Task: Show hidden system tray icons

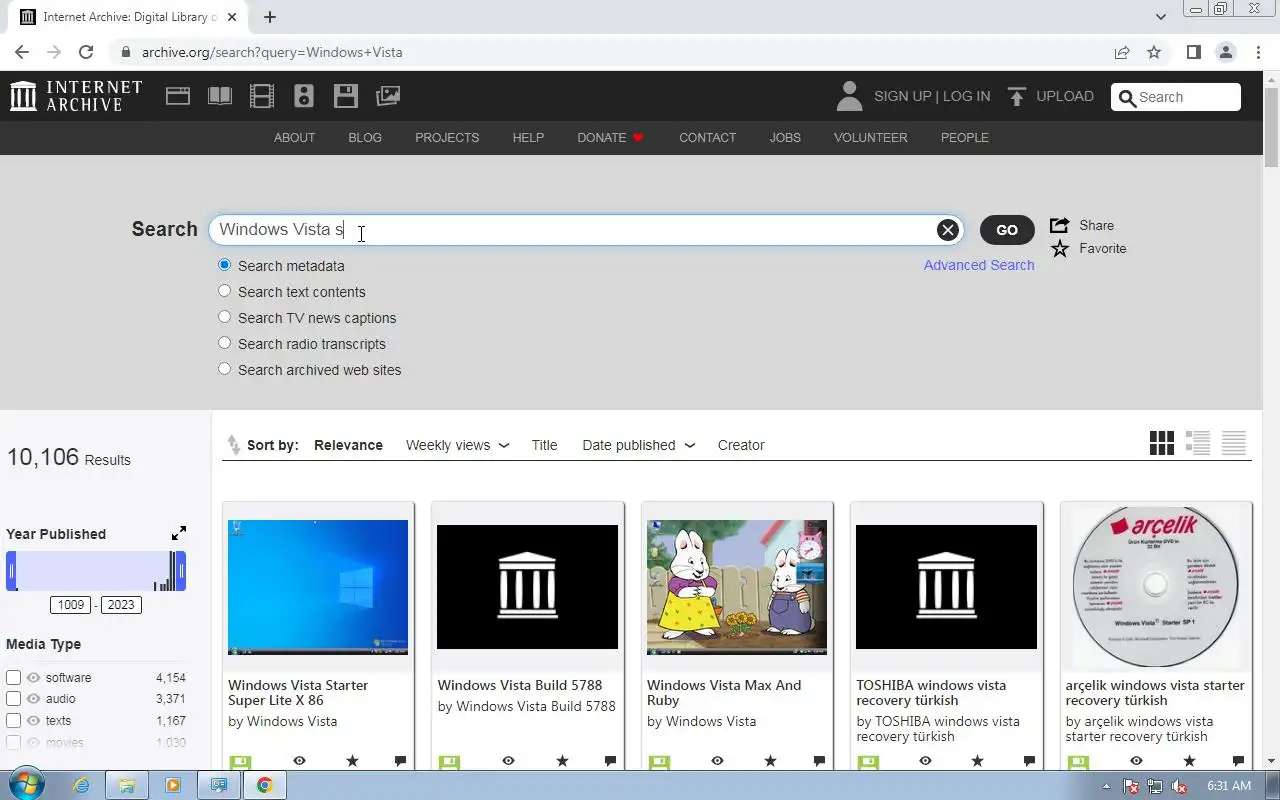Action: click(x=1106, y=786)
